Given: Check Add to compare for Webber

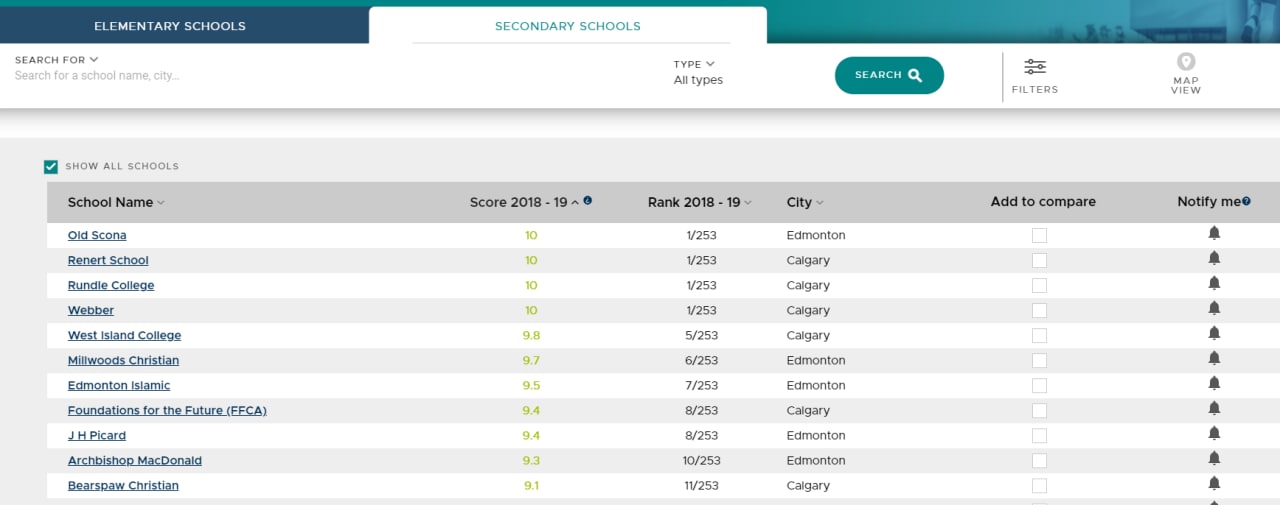Looking at the screenshot, I should [1039, 310].
